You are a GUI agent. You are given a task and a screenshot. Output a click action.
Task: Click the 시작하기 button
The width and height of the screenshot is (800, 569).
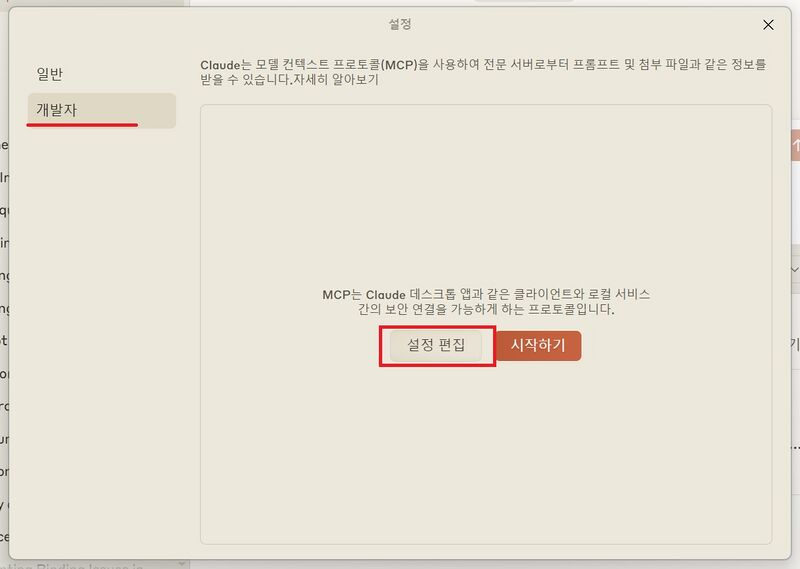pyautogui.click(x=538, y=345)
